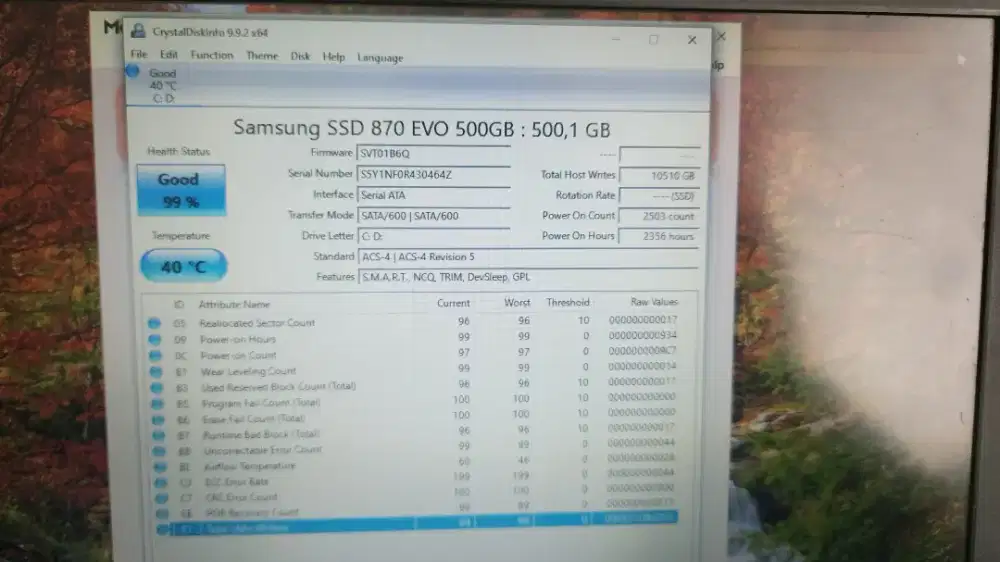Open the Theme menu
The width and height of the screenshot is (1000, 562).
[x=261, y=56]
